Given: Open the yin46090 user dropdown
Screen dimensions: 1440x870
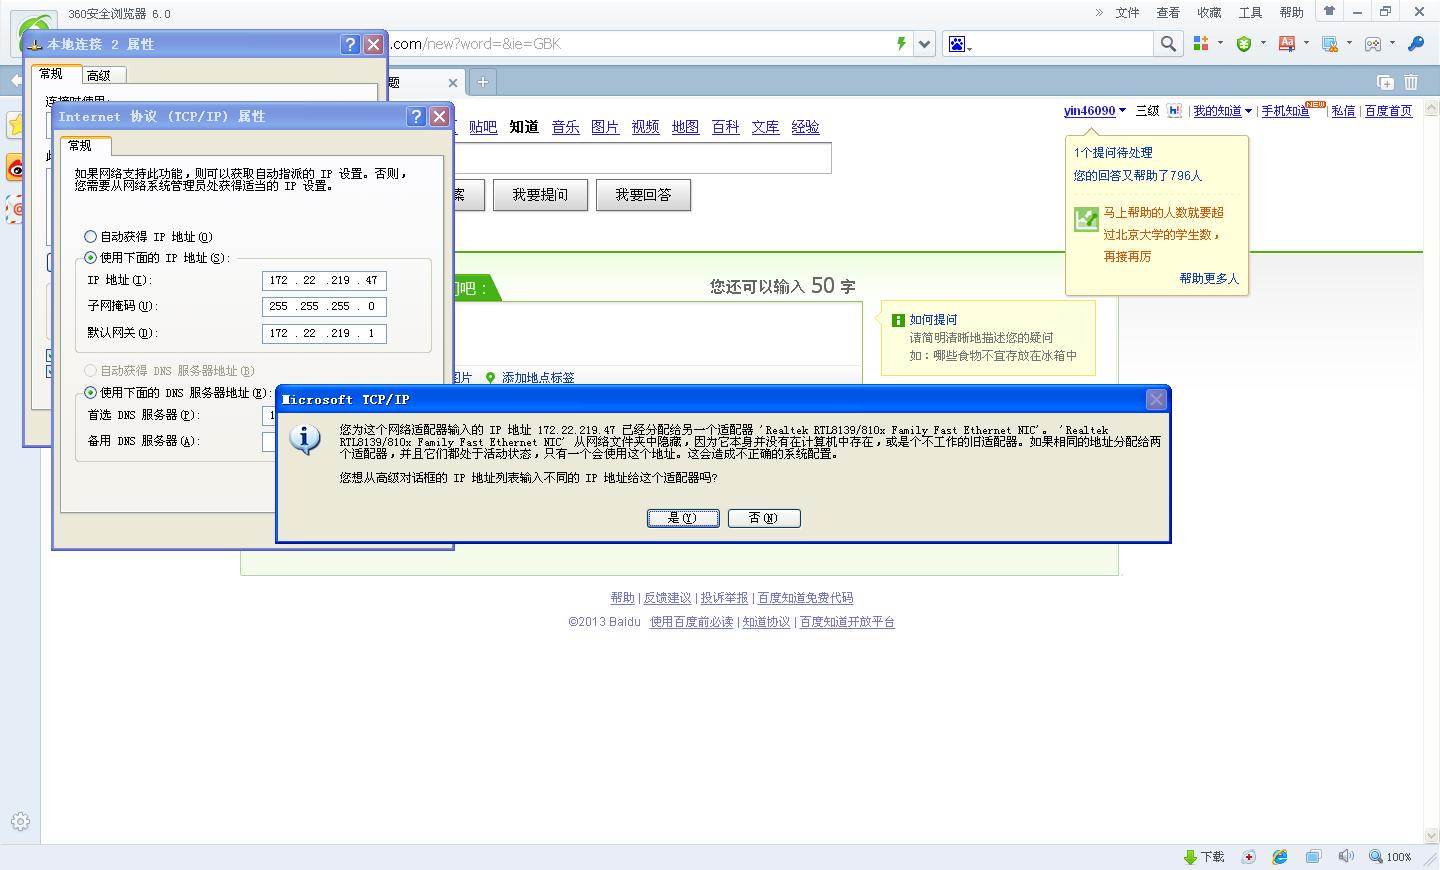Looking at the screenshot, I should [x=1094, y=111].
